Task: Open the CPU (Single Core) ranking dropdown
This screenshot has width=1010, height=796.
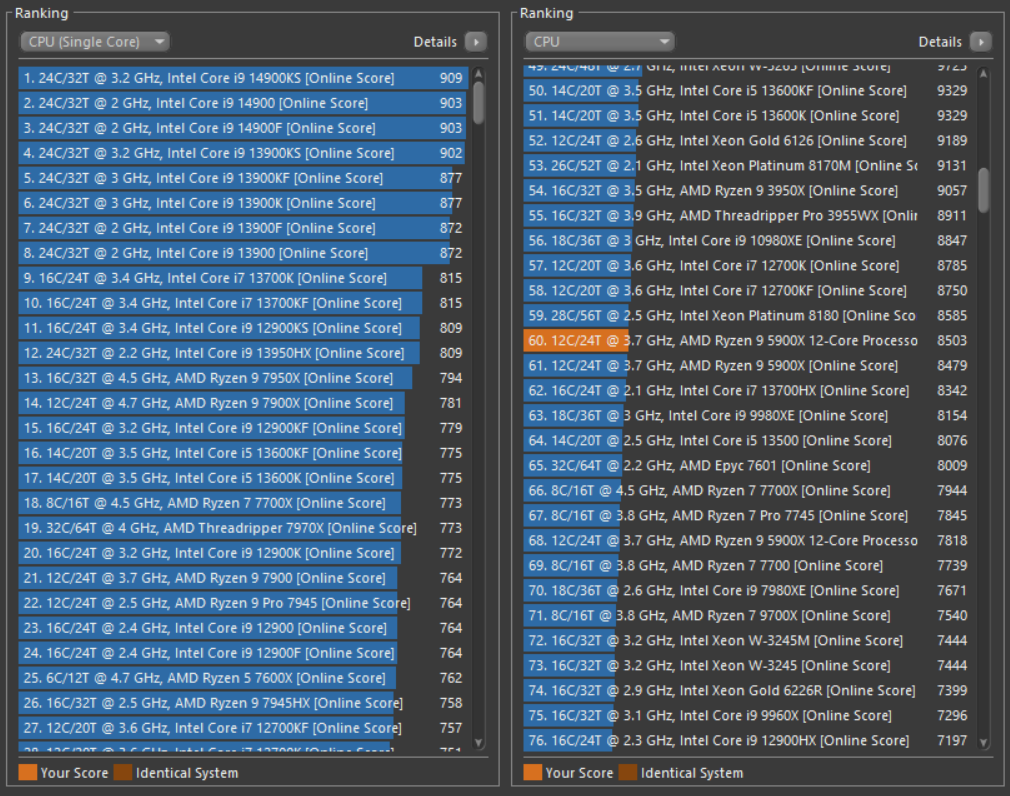Action: click(95, 42)
